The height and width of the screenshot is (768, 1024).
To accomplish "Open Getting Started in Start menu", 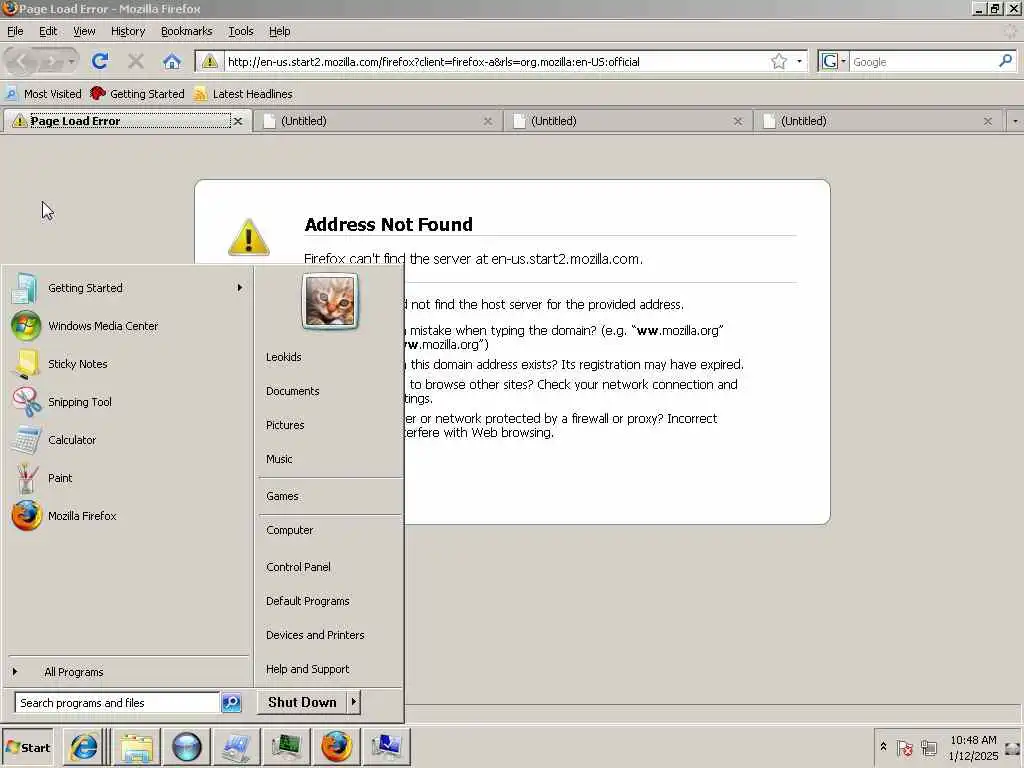I will pos(129,288).
